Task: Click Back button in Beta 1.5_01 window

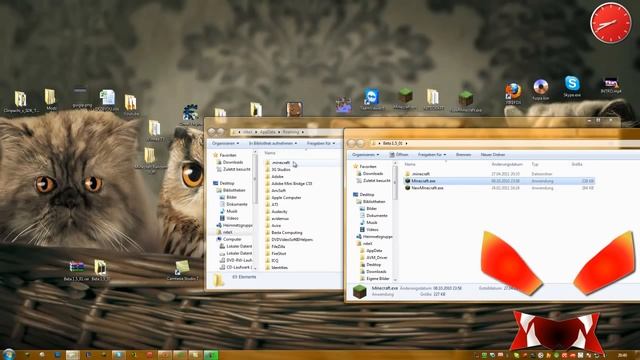Action: click(352, 143)
